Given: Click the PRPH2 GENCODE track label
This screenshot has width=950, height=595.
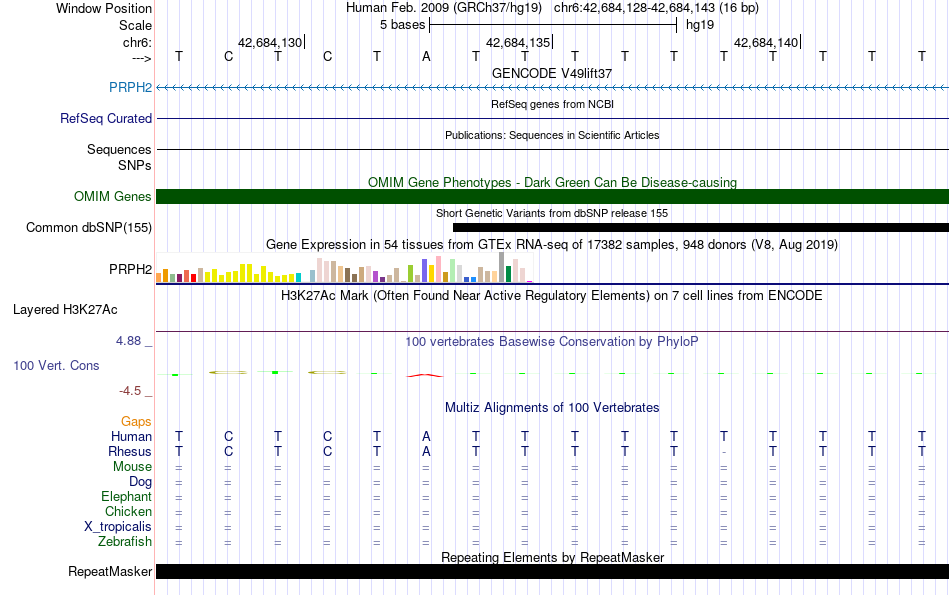Looking at the screenshot, I should (130, 87).
